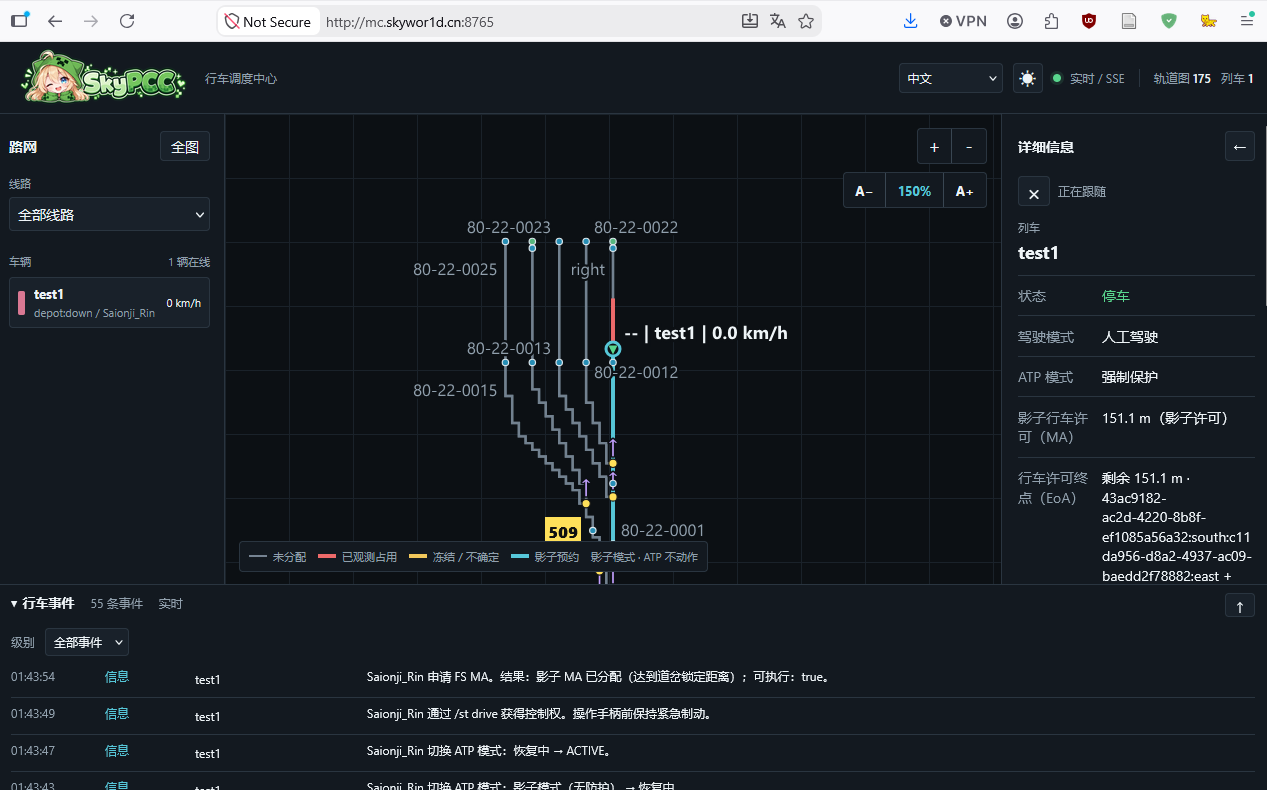Open the 全部事件 severity filter dropdown

click(x=87, y=642)
